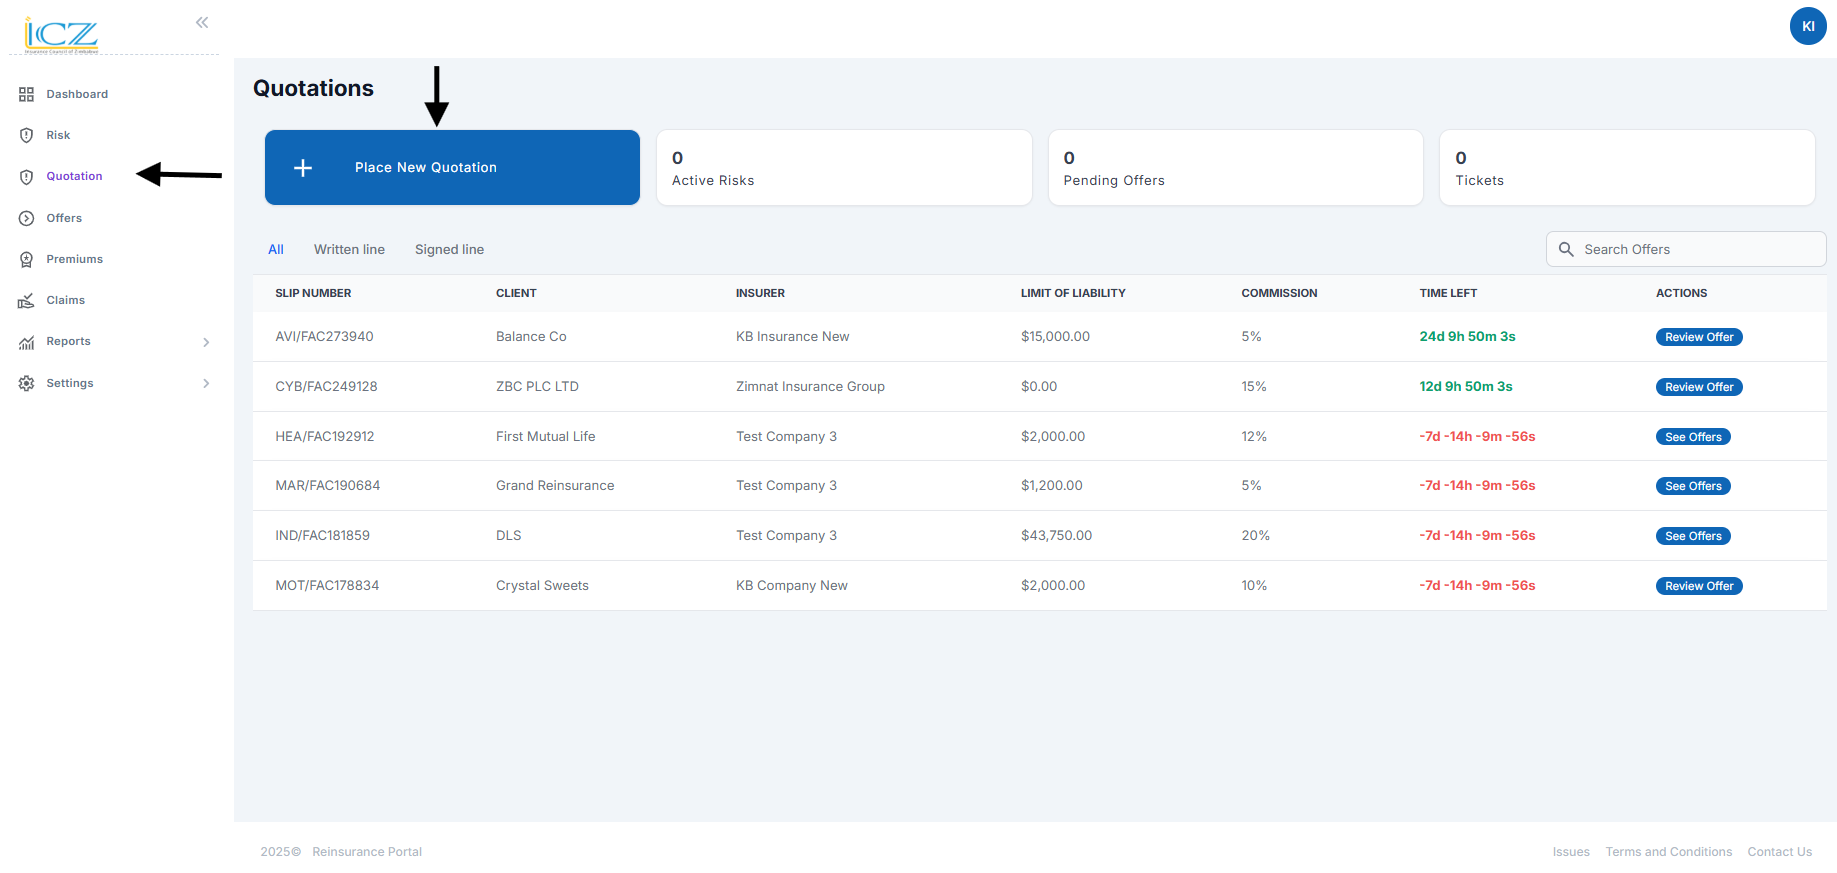Select the All quotations tab

pyautogui.click(x=276, y=250)
